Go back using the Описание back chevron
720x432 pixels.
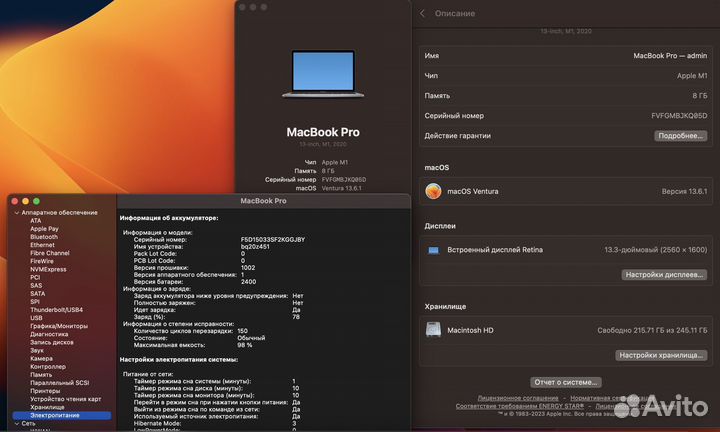coord(422,13)
